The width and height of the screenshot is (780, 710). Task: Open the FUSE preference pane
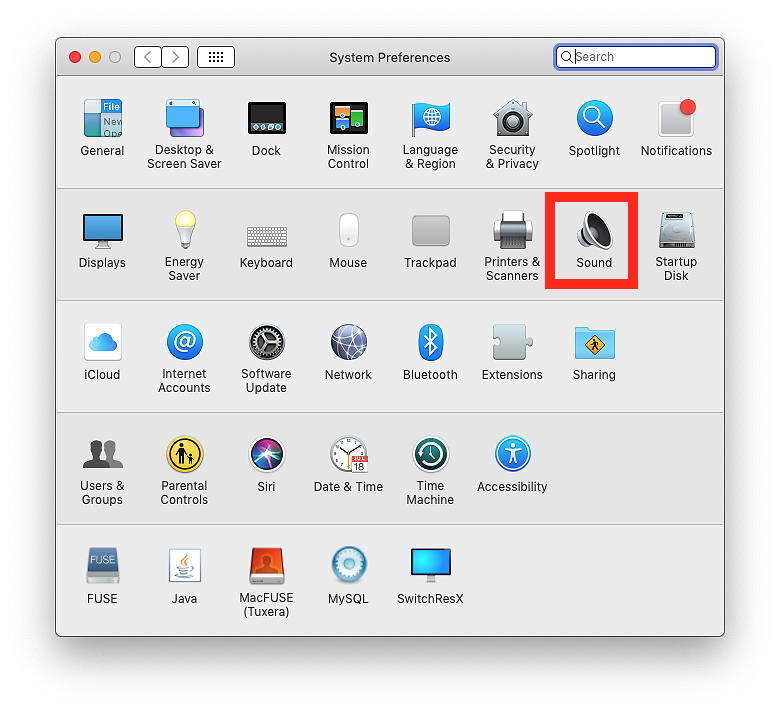(x=102, y=576)
